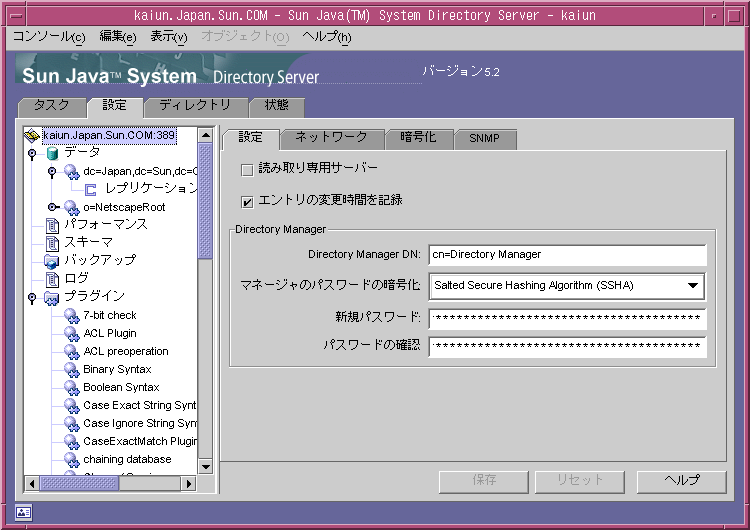Collapse the プラグイン tree node

(x=32, y=298)
